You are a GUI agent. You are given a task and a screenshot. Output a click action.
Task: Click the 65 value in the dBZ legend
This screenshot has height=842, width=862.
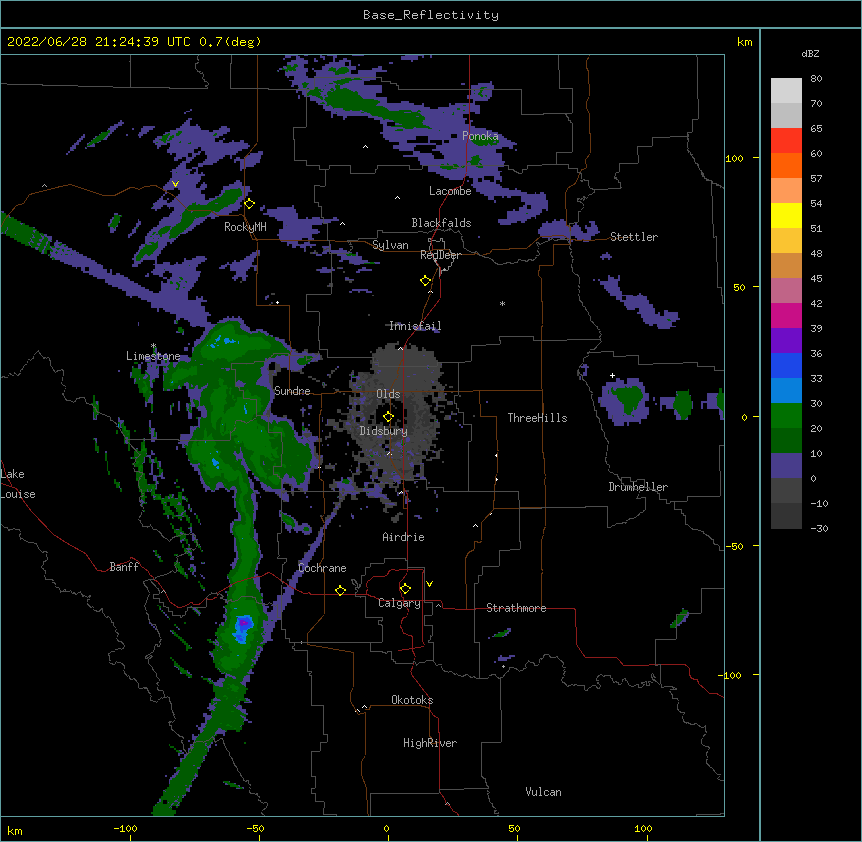point(816,129)
